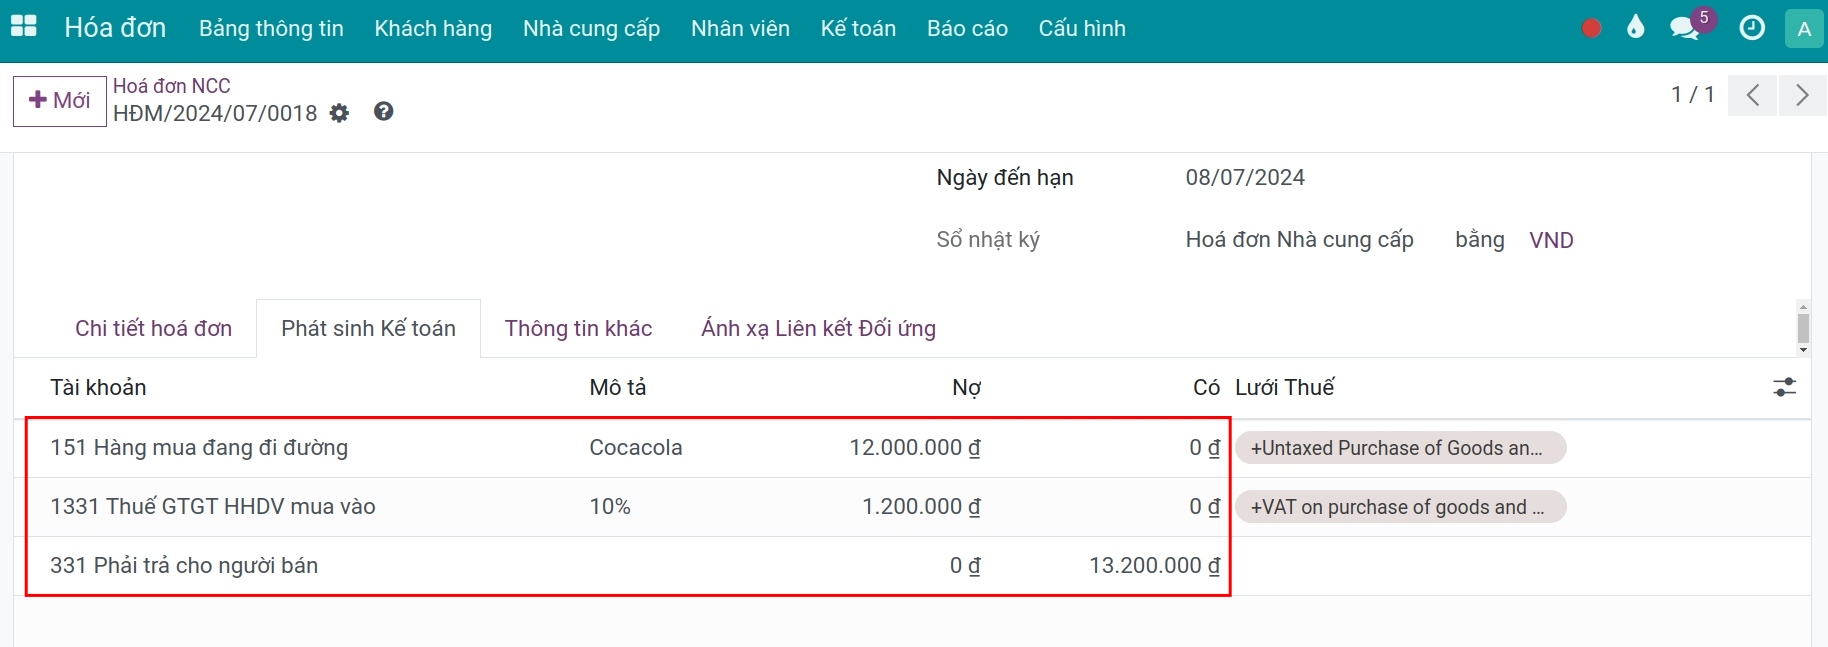Image resolution: width=1828 pixels, height=647 pixels.
Task: Select 331 Phải trả cho người bán account
Action: tap(184, 566)
